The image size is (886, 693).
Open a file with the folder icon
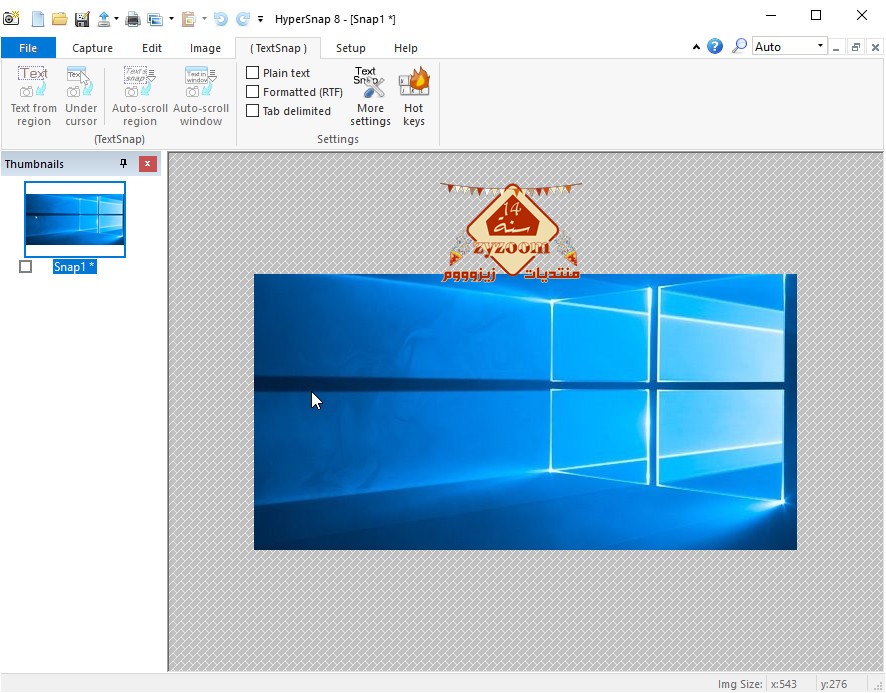(60, 19)
